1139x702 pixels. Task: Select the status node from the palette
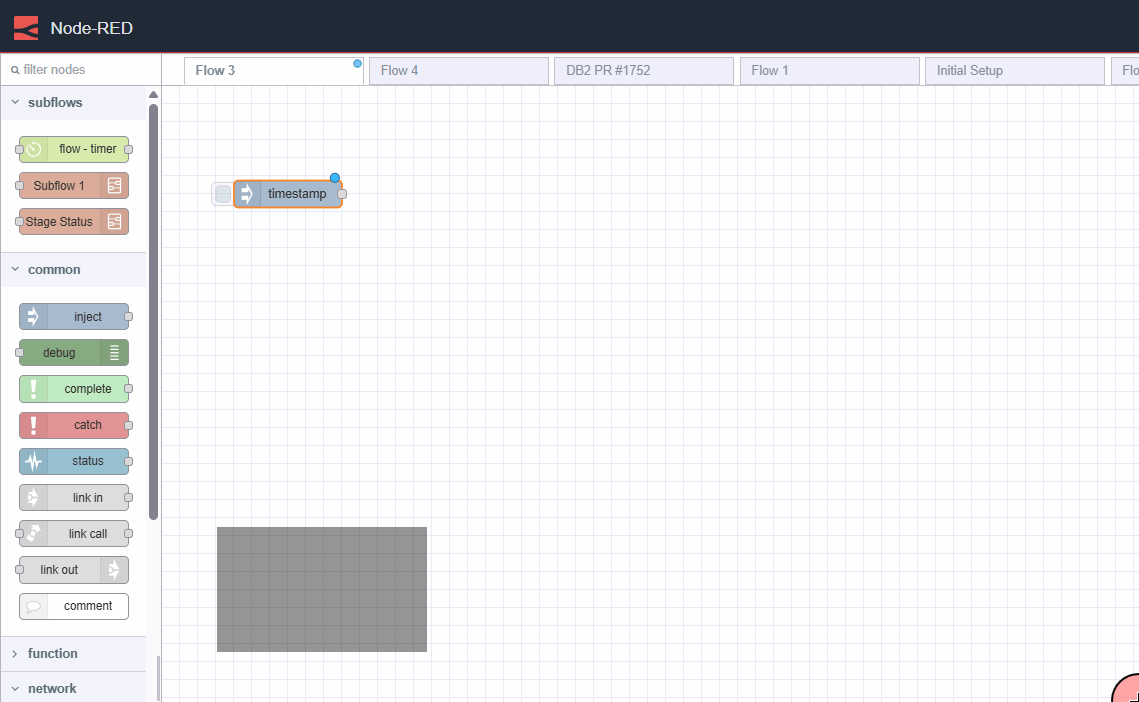coord(75,461)
